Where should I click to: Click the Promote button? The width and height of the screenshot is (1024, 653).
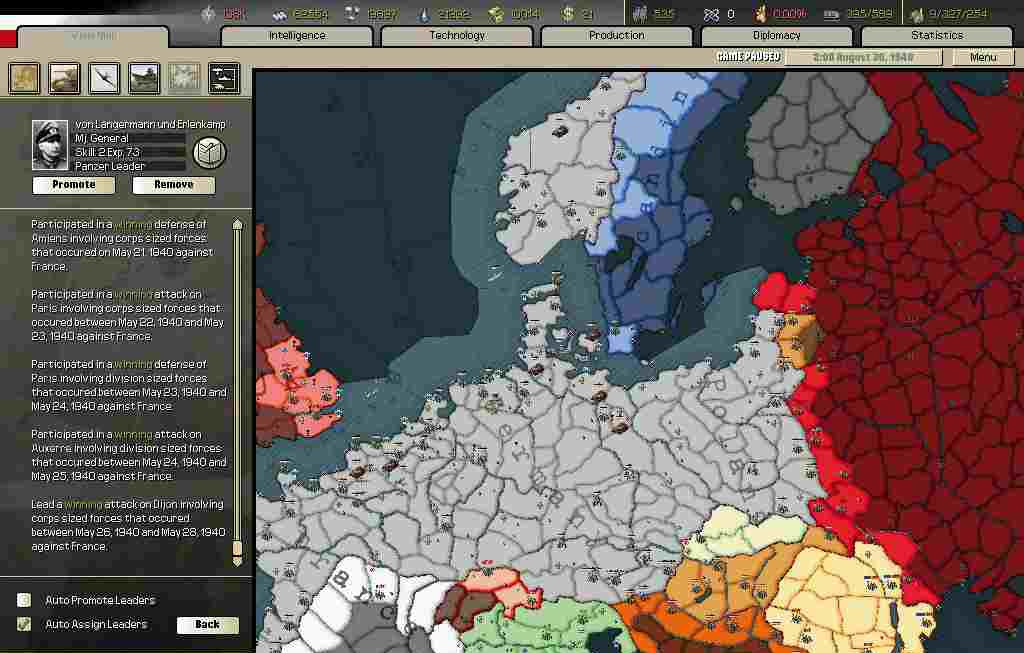coord(74,185)
